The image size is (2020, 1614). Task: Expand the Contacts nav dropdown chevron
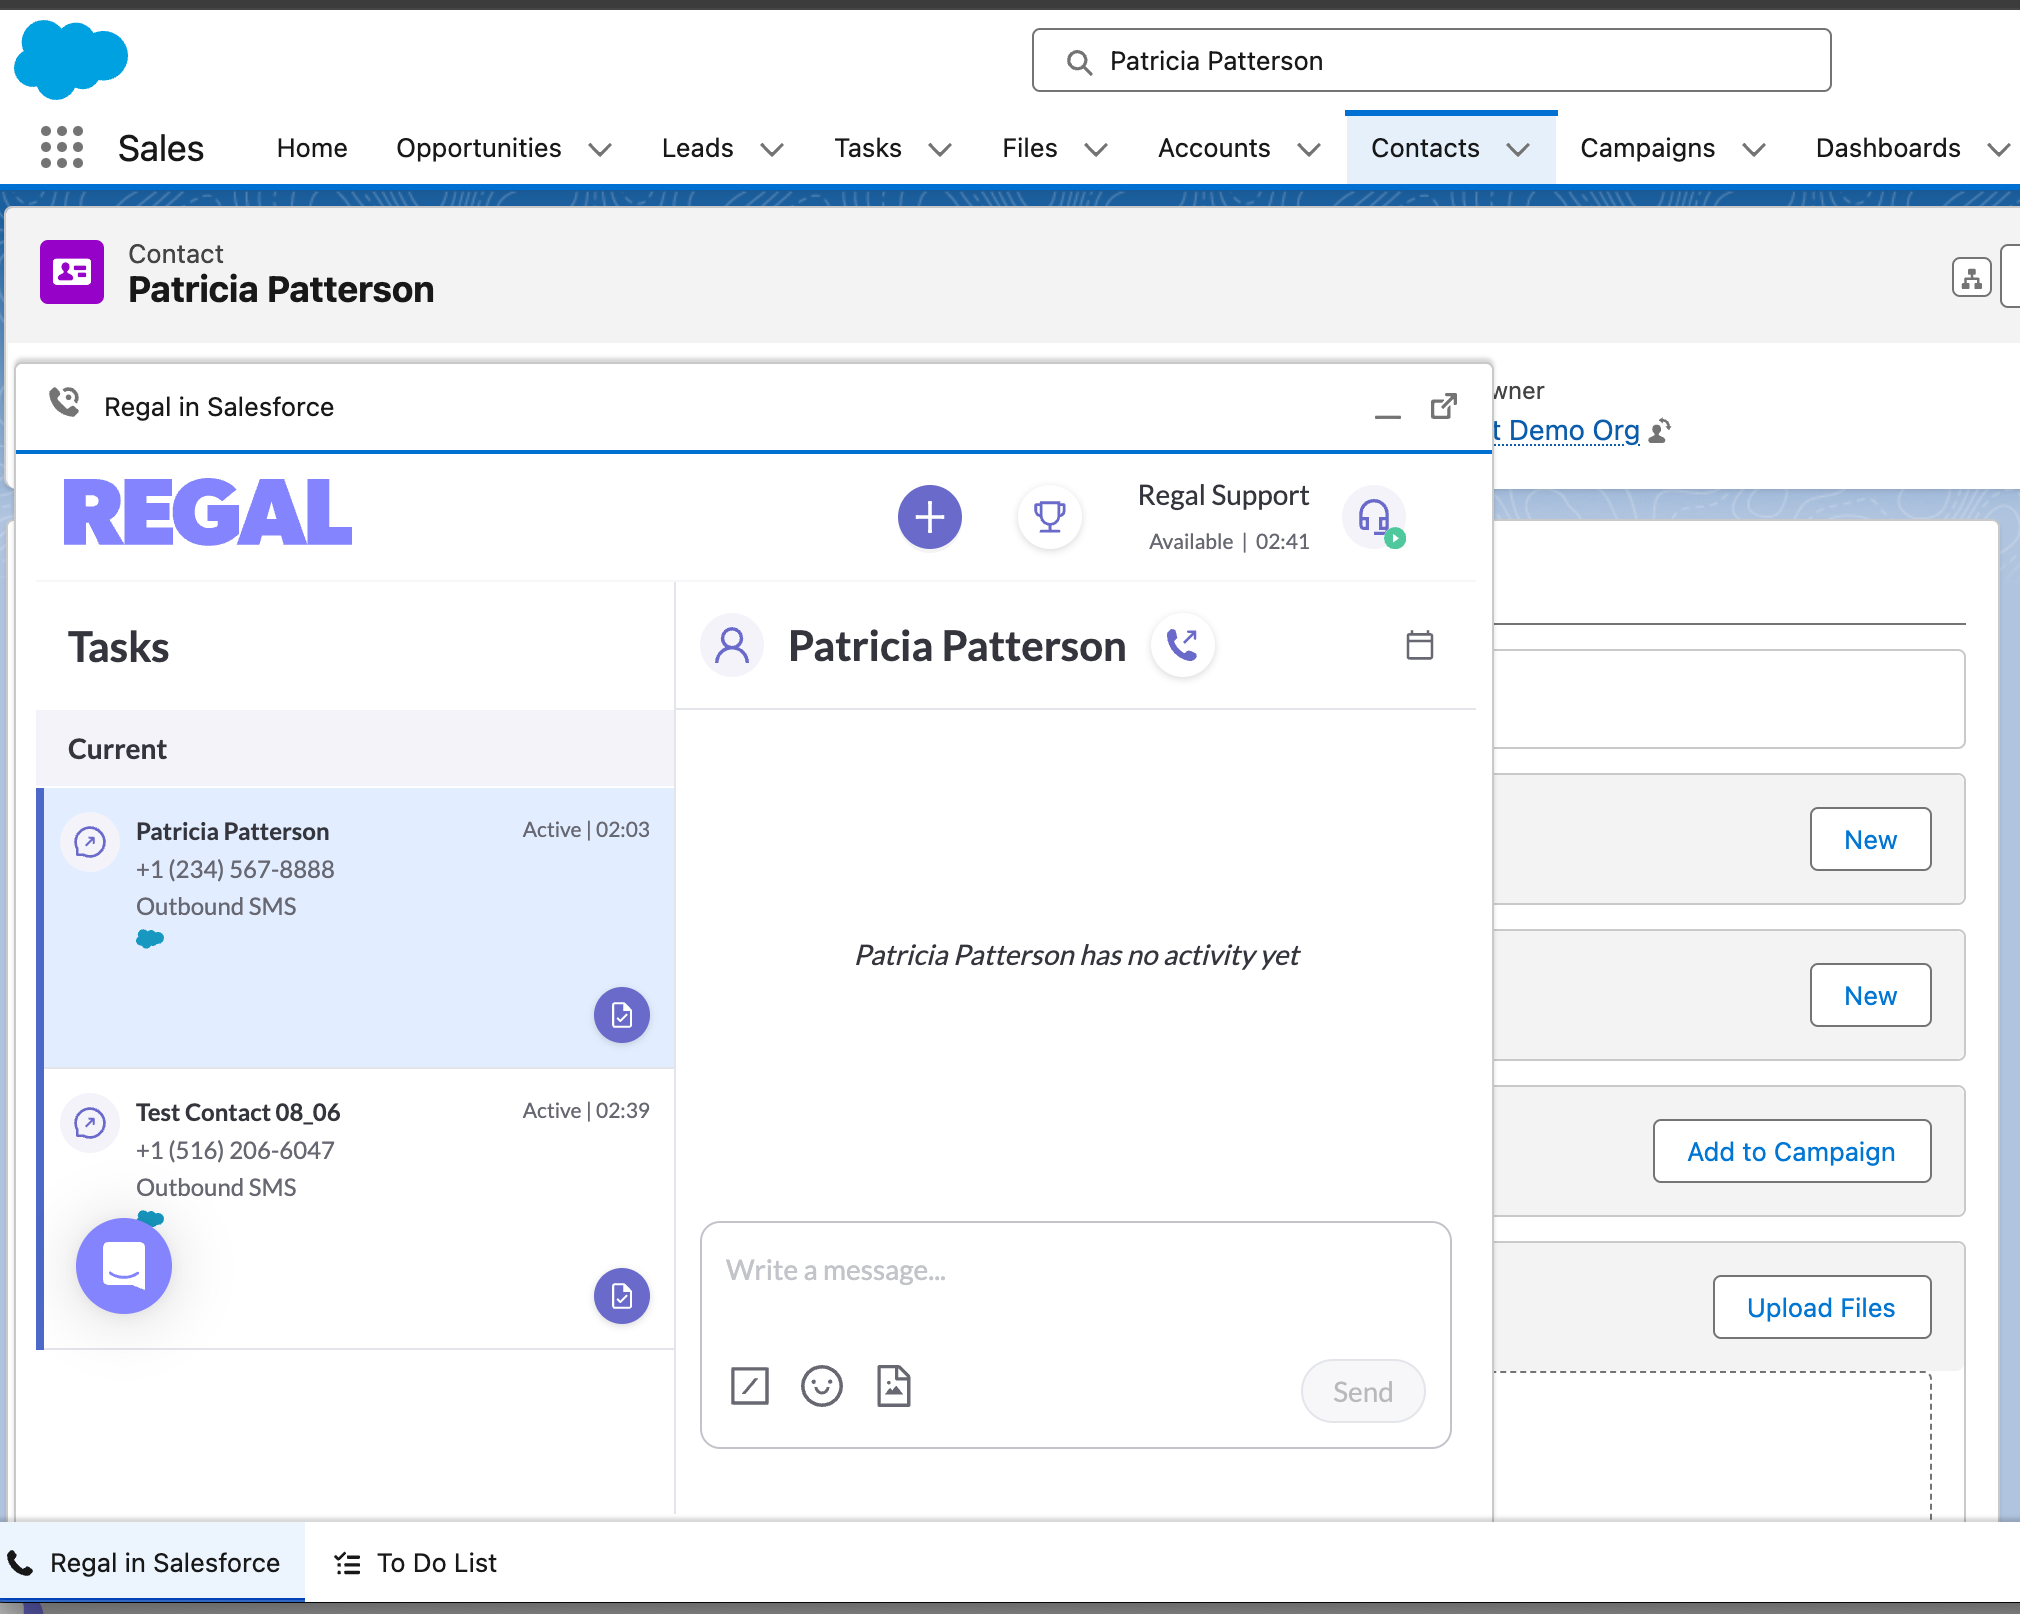(x=1518, y=150)
